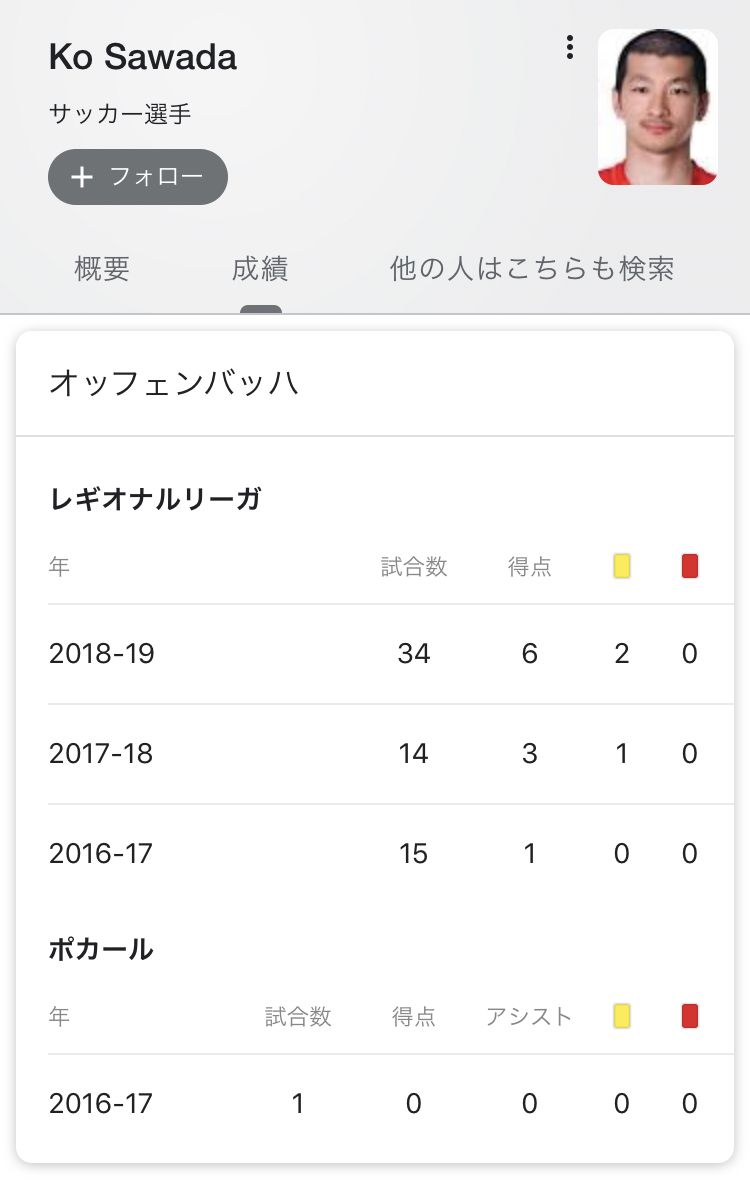Click red card icon in ポカール table
This screenshot has width=750, height=1188.
[689, 1017]
